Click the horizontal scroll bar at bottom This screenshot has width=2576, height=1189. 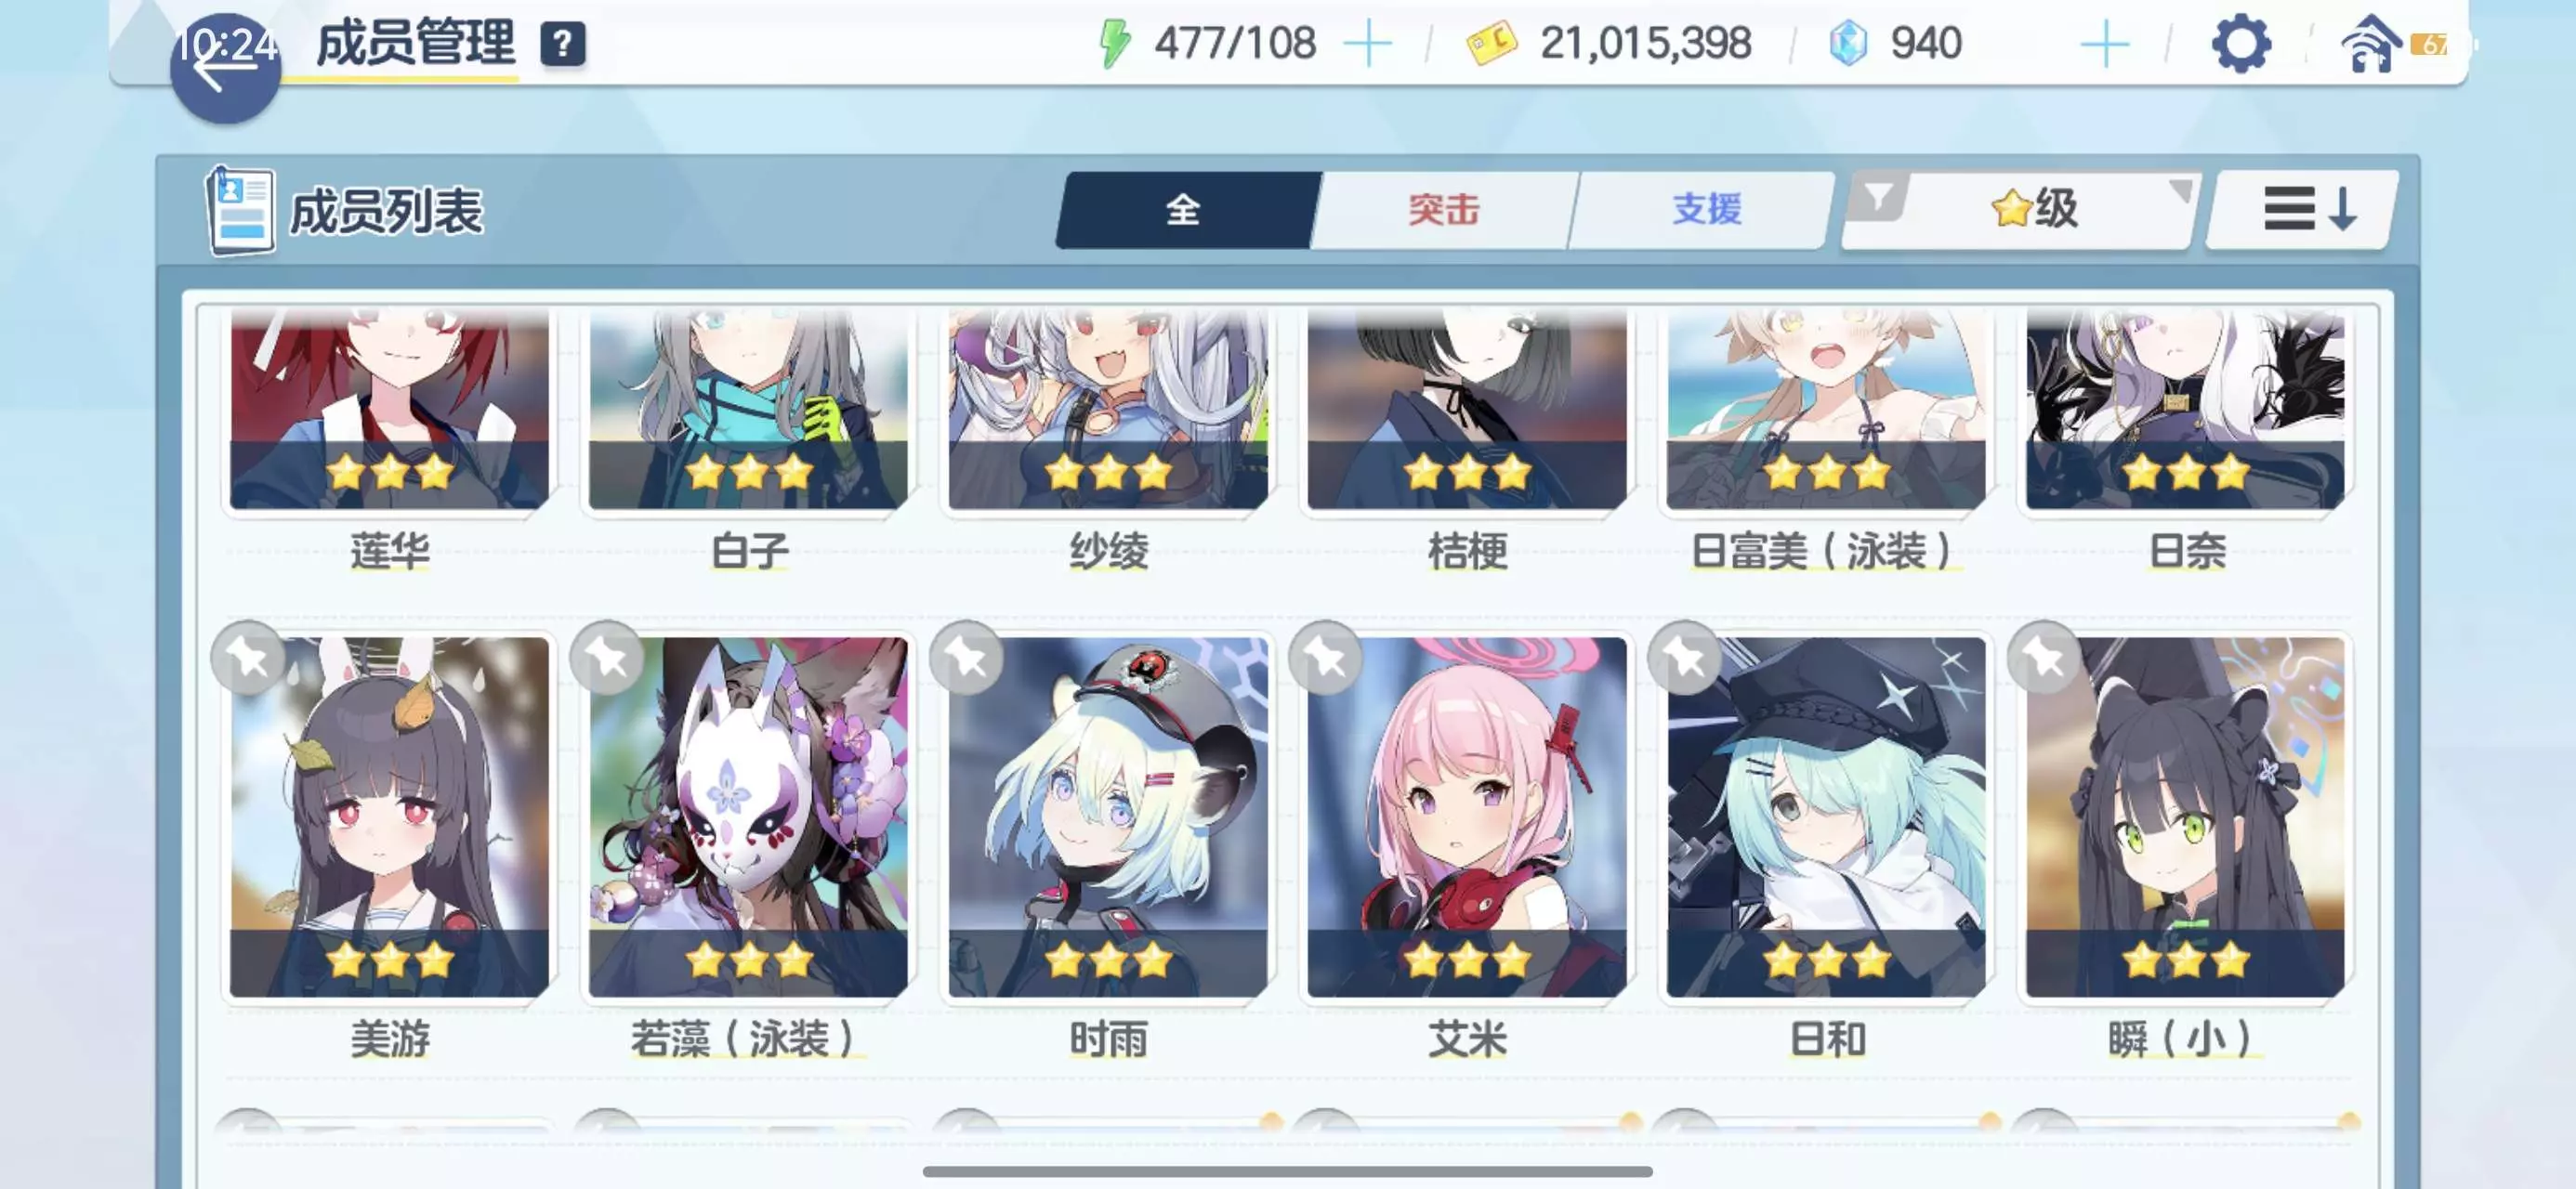pos(1287,1171)
